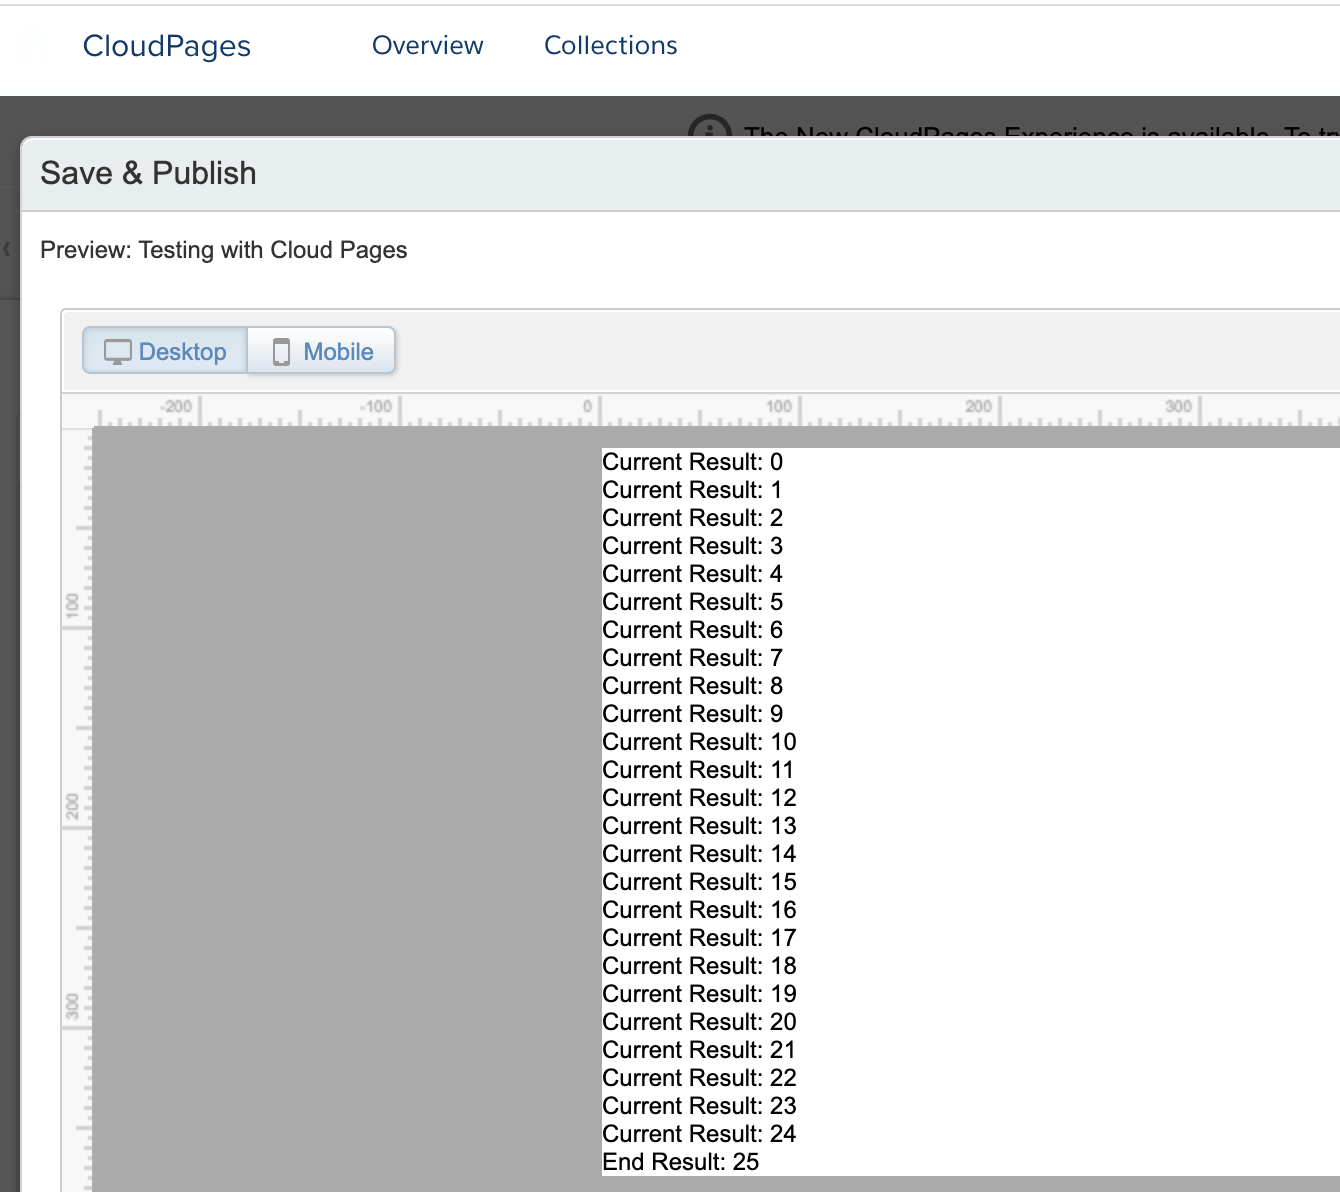Click the desktop monitor icon in preview toggle
Screen dimensions: 1340x1192
(x=118, y=352)
